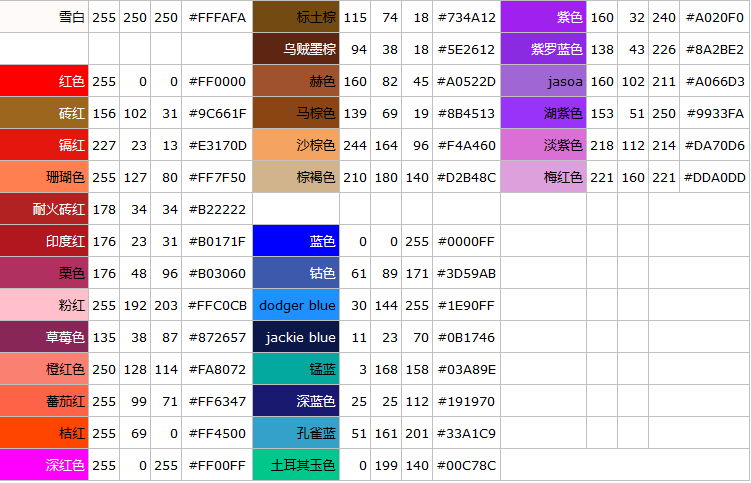Select the #5E2612 hex value
Screen dimensions: 751x483
(467, 49)
